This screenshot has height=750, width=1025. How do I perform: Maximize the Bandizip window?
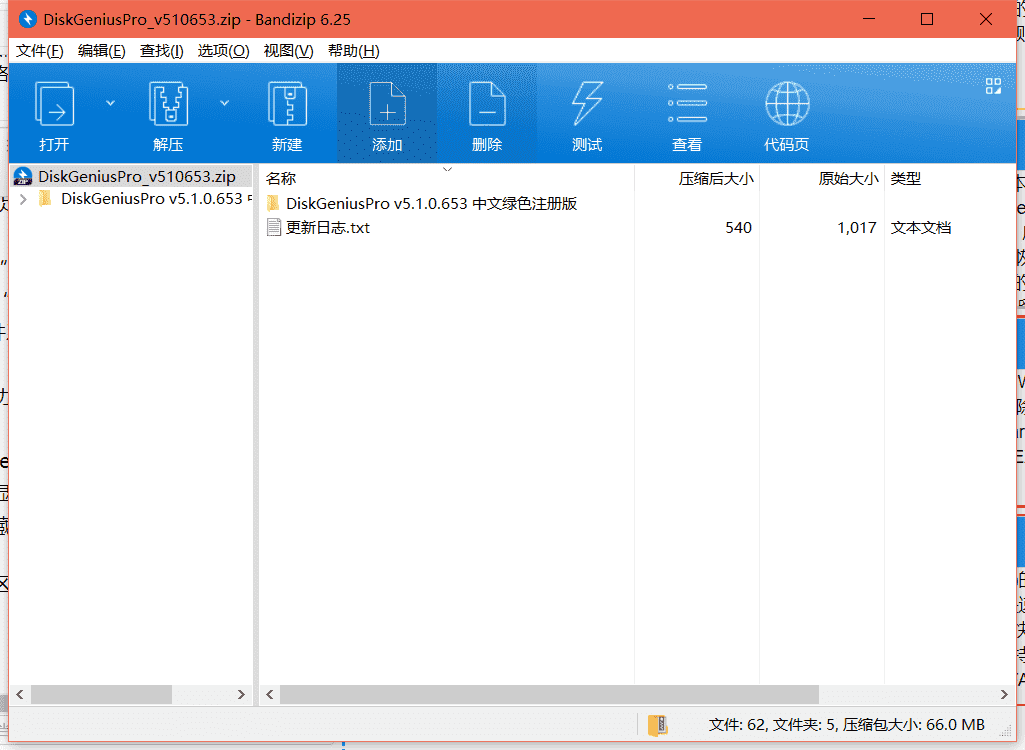(926, 19)
